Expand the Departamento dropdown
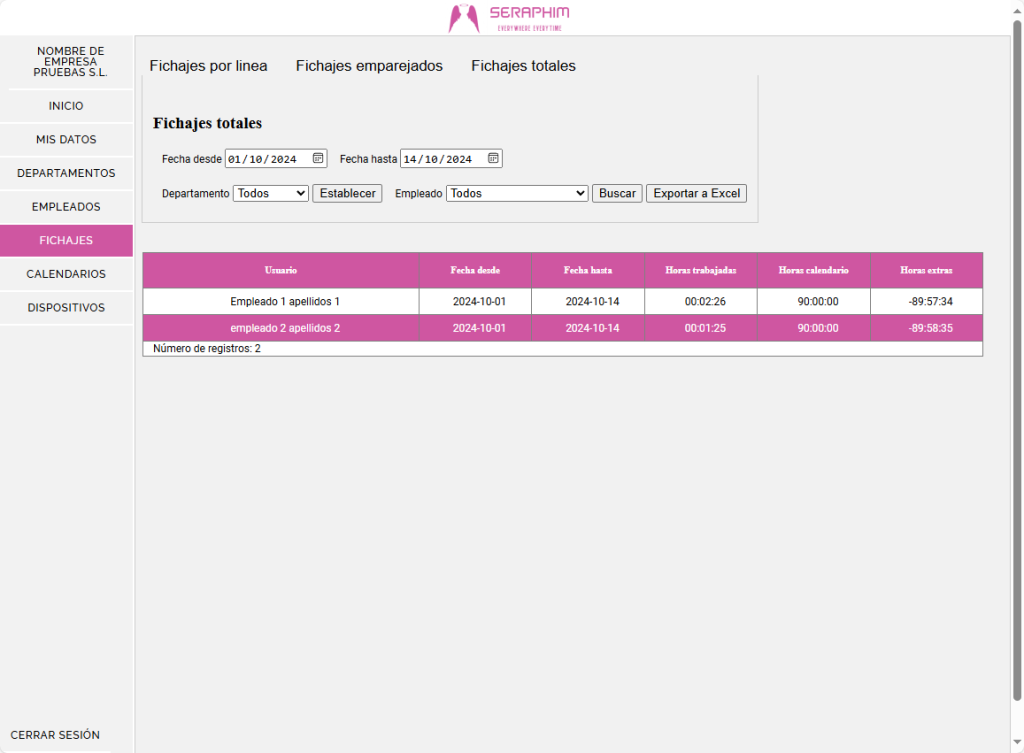Image resolution: width=1024 pixels, height=753 pixels. coord(270,194)
